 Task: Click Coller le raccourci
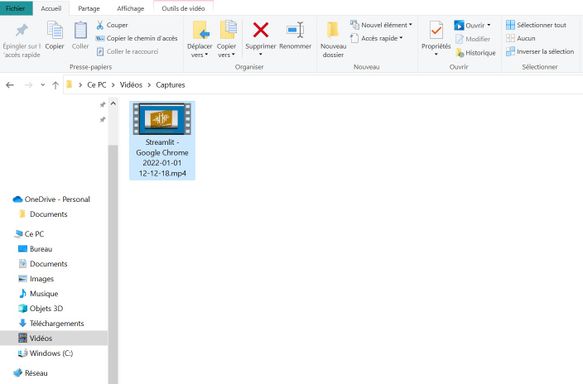point(127,52)
